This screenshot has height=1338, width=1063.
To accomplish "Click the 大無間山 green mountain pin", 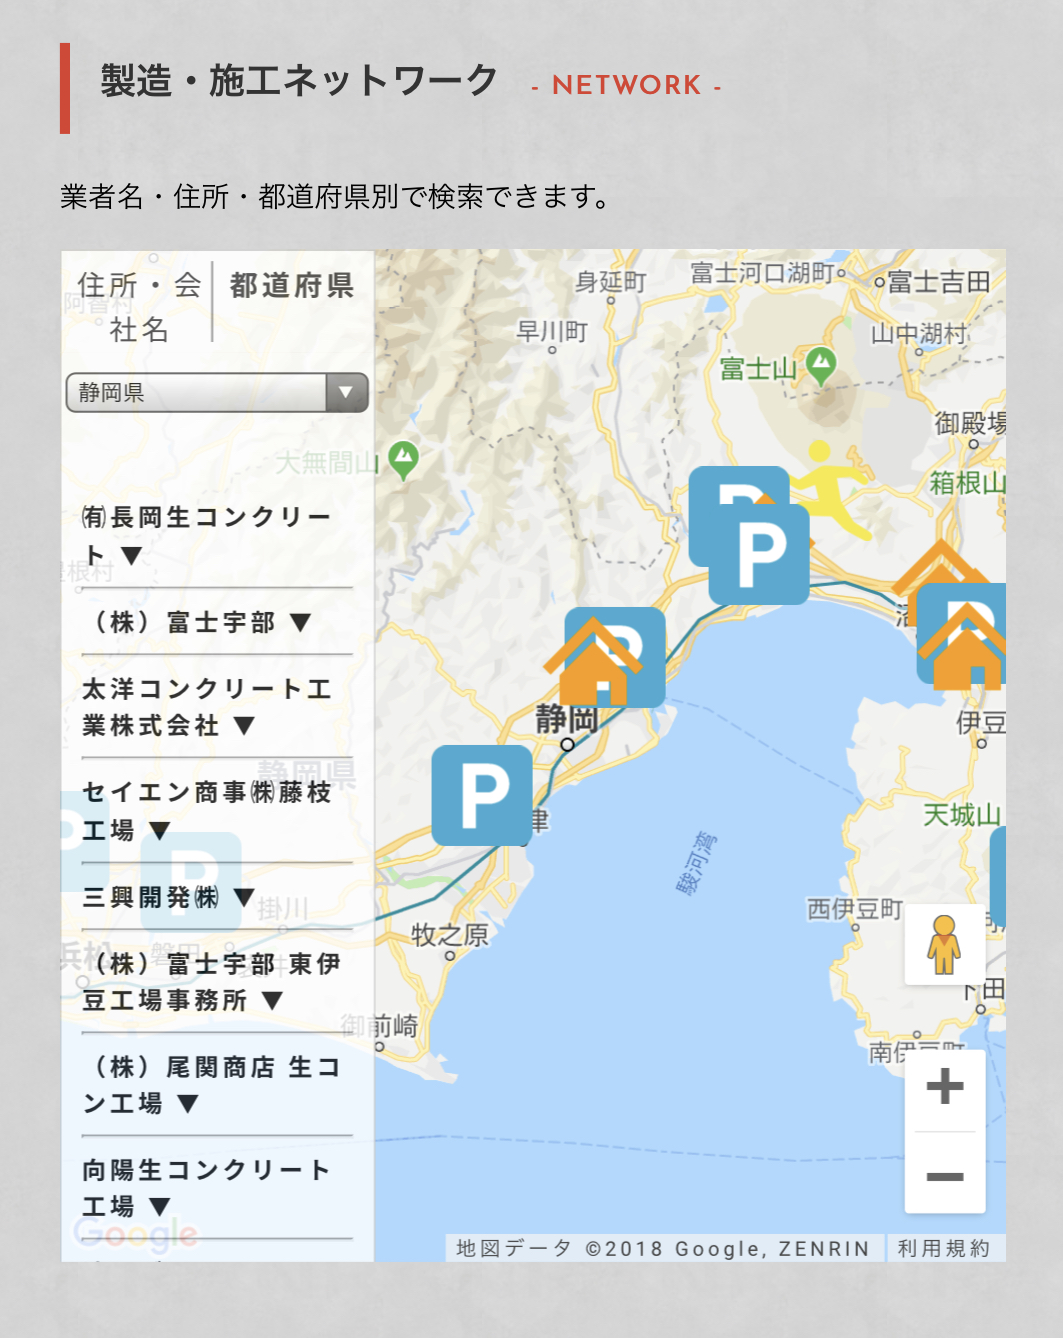I will [x=403, y=461].
